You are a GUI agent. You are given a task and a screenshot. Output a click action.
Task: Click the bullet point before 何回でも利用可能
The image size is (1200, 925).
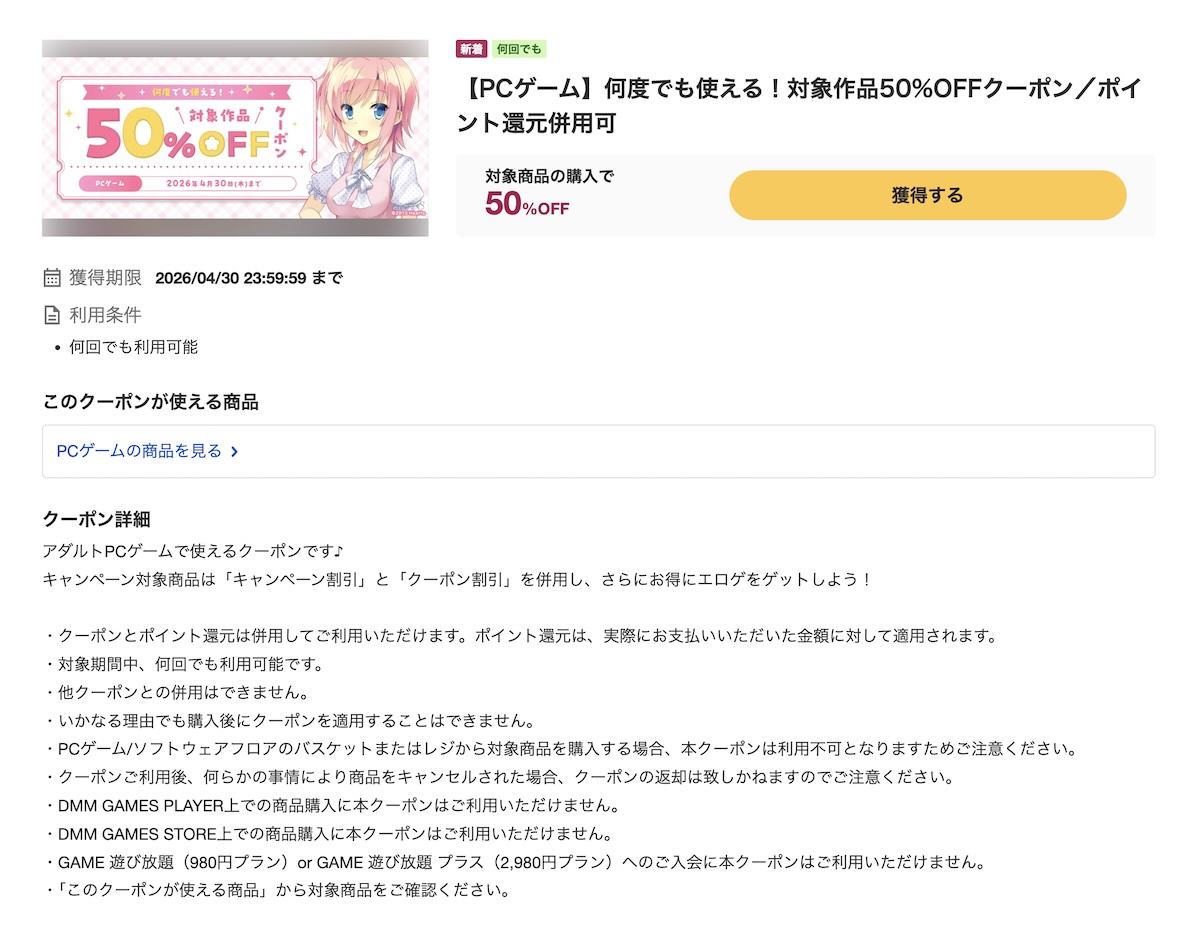tap(58, 347)
